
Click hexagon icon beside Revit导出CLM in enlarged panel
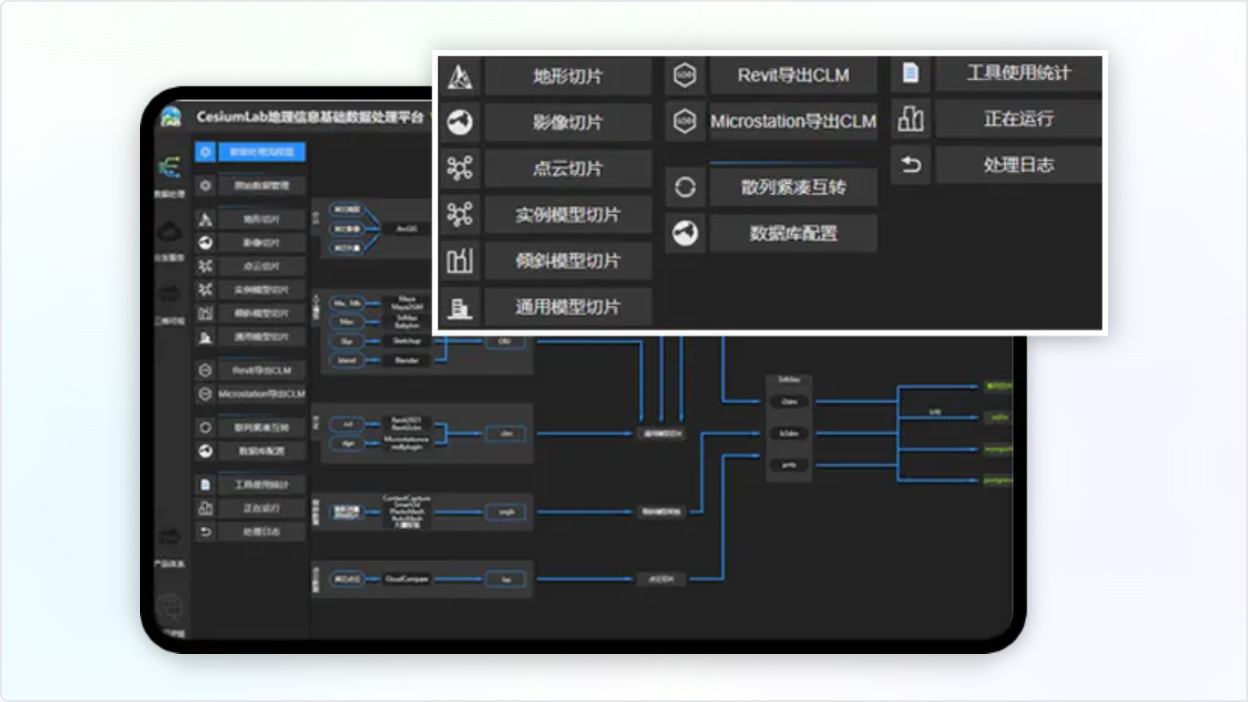(x=685, y=76)
